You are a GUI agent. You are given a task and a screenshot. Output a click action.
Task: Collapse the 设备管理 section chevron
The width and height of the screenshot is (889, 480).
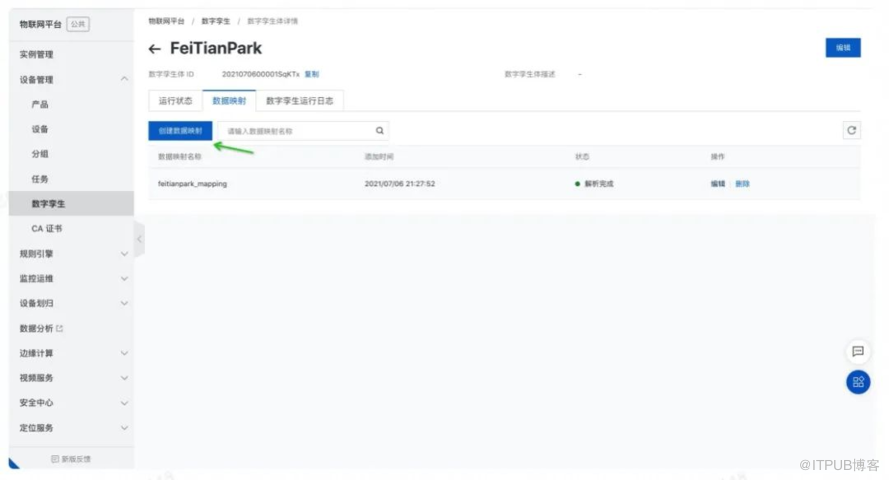pos(124,79)
